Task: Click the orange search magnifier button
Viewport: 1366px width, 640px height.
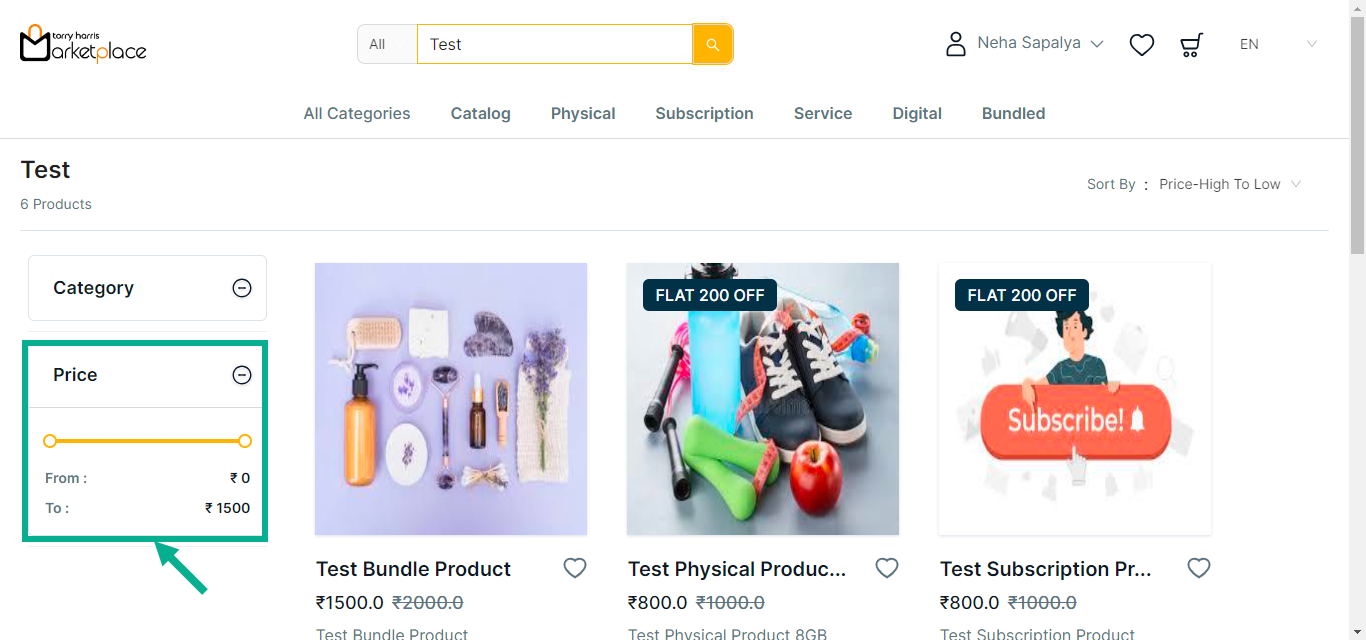Action: (x=712, y=44)
